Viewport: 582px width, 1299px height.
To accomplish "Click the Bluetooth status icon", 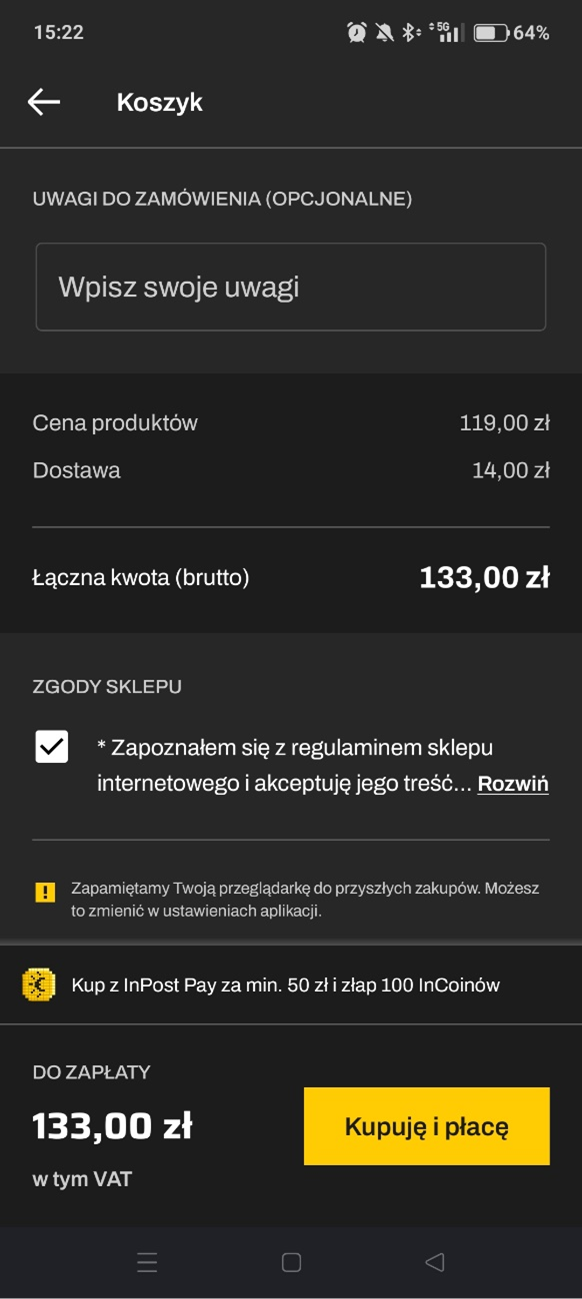I will coord(411,33).
